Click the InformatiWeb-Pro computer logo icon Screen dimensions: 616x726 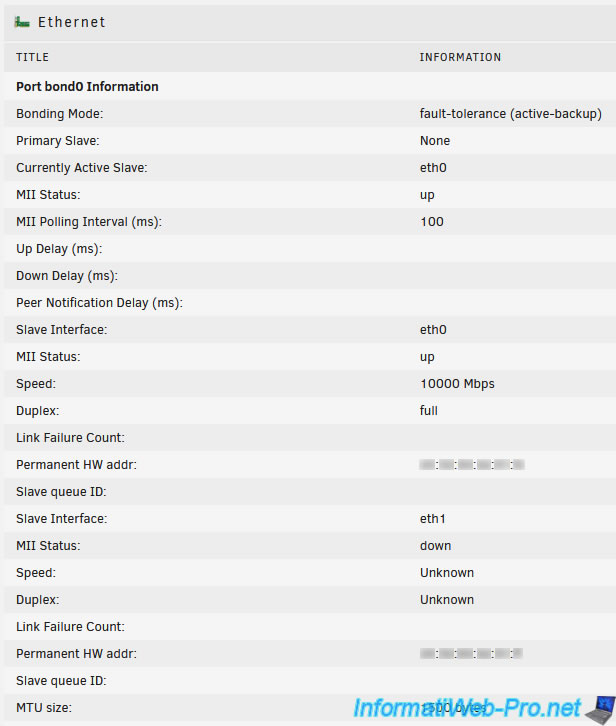pyautogui.click(x=600, y=709)
